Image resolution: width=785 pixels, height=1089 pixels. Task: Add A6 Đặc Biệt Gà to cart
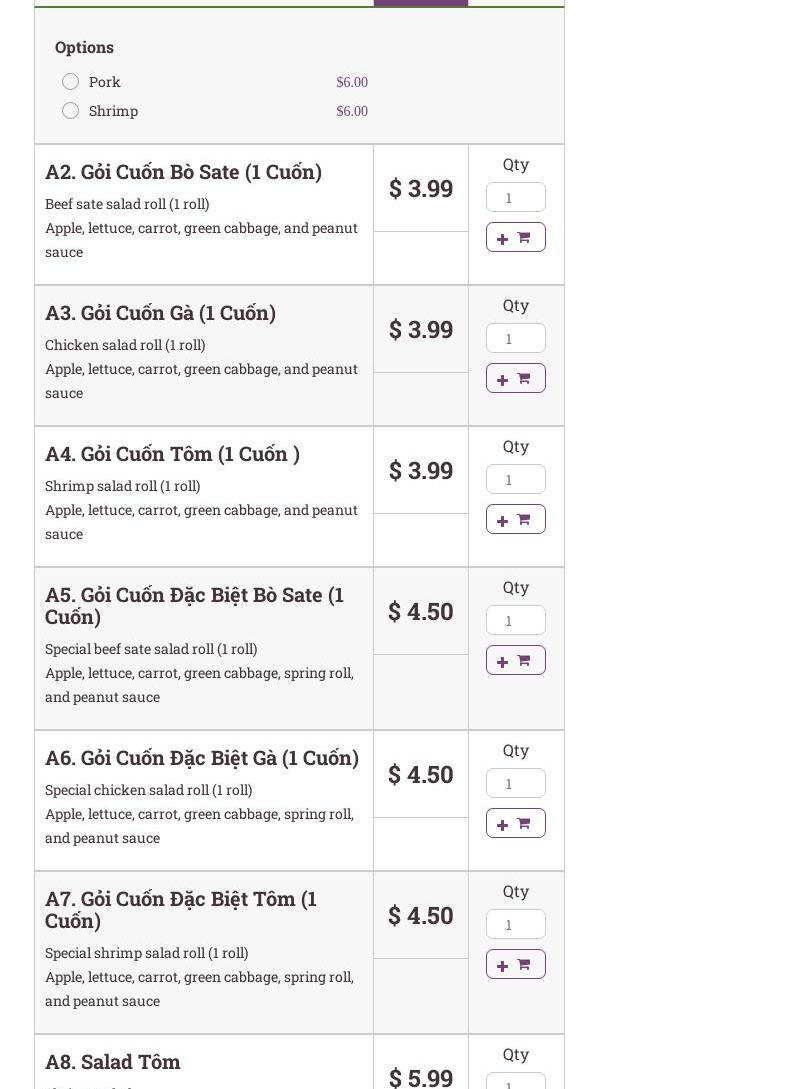pyautogui.click(x=515, y=823)
